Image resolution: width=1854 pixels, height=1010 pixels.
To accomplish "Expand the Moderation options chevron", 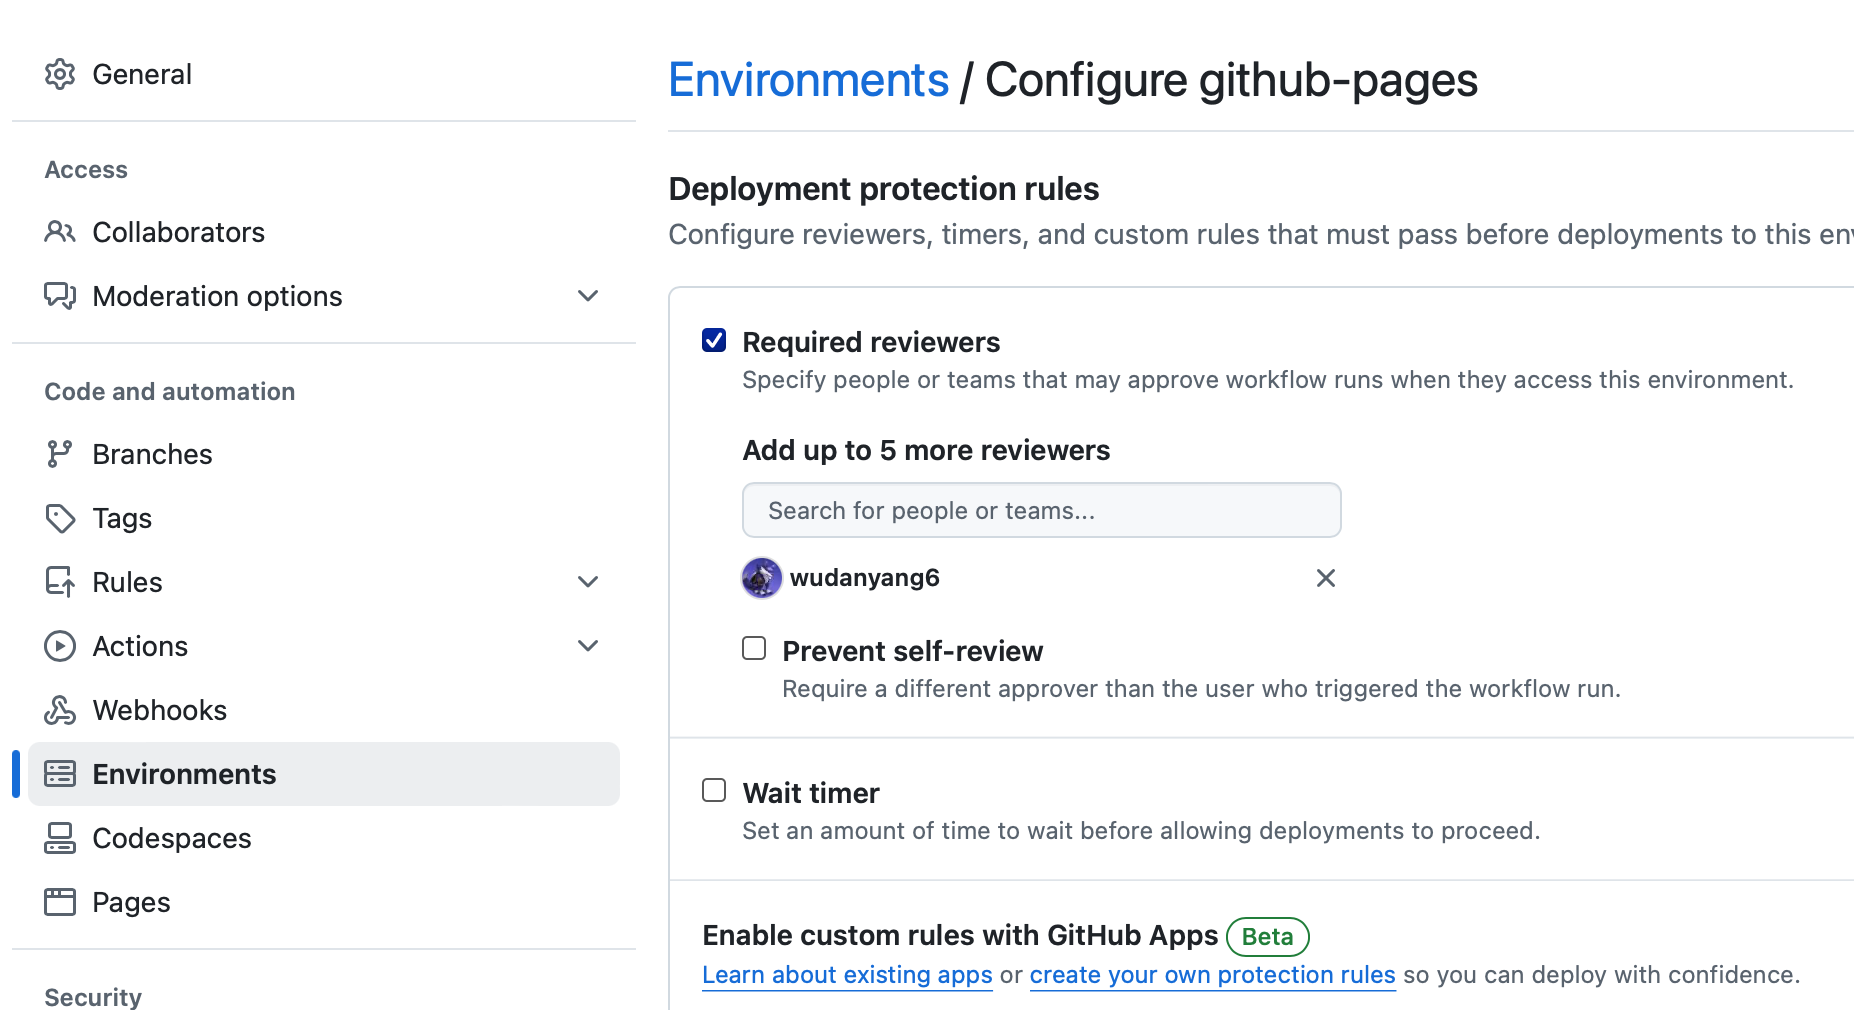I will 588,296.
